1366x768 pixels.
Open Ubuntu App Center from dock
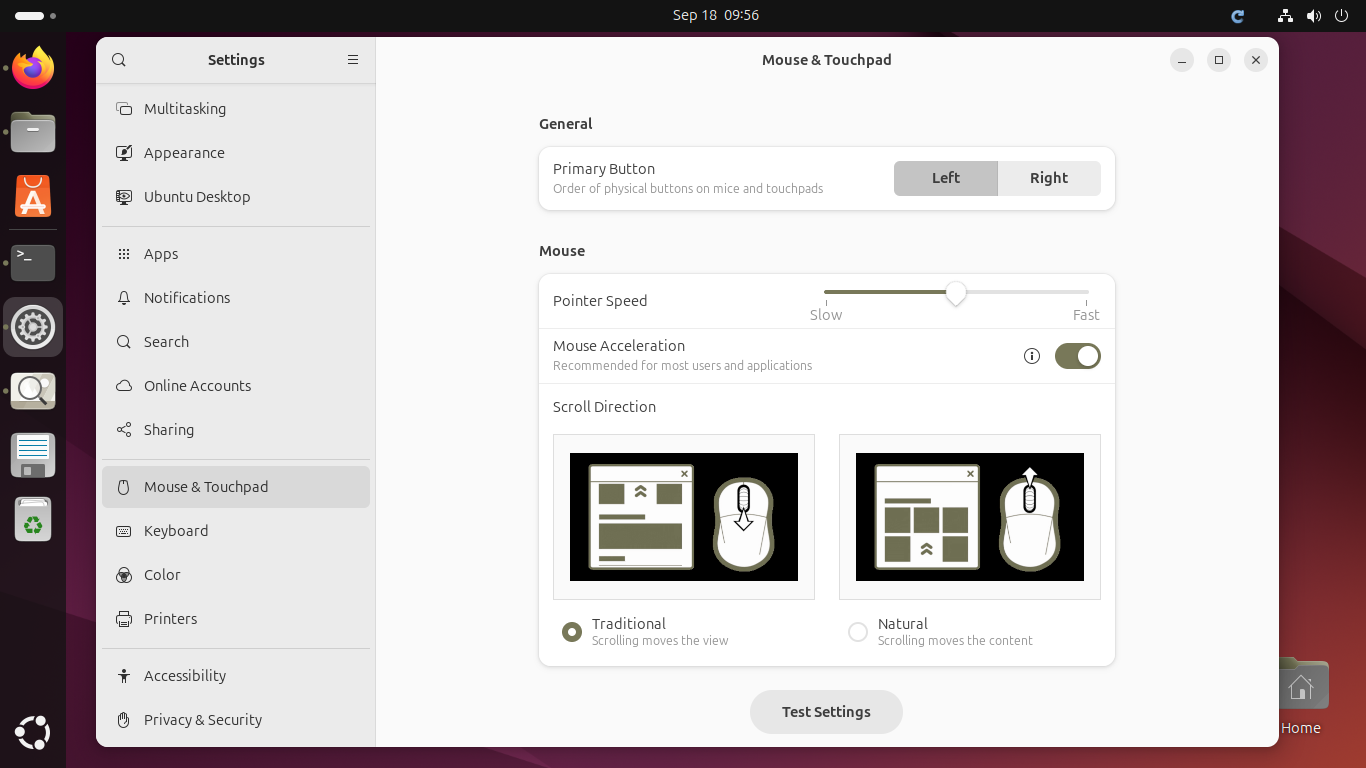tap(33, 197)
